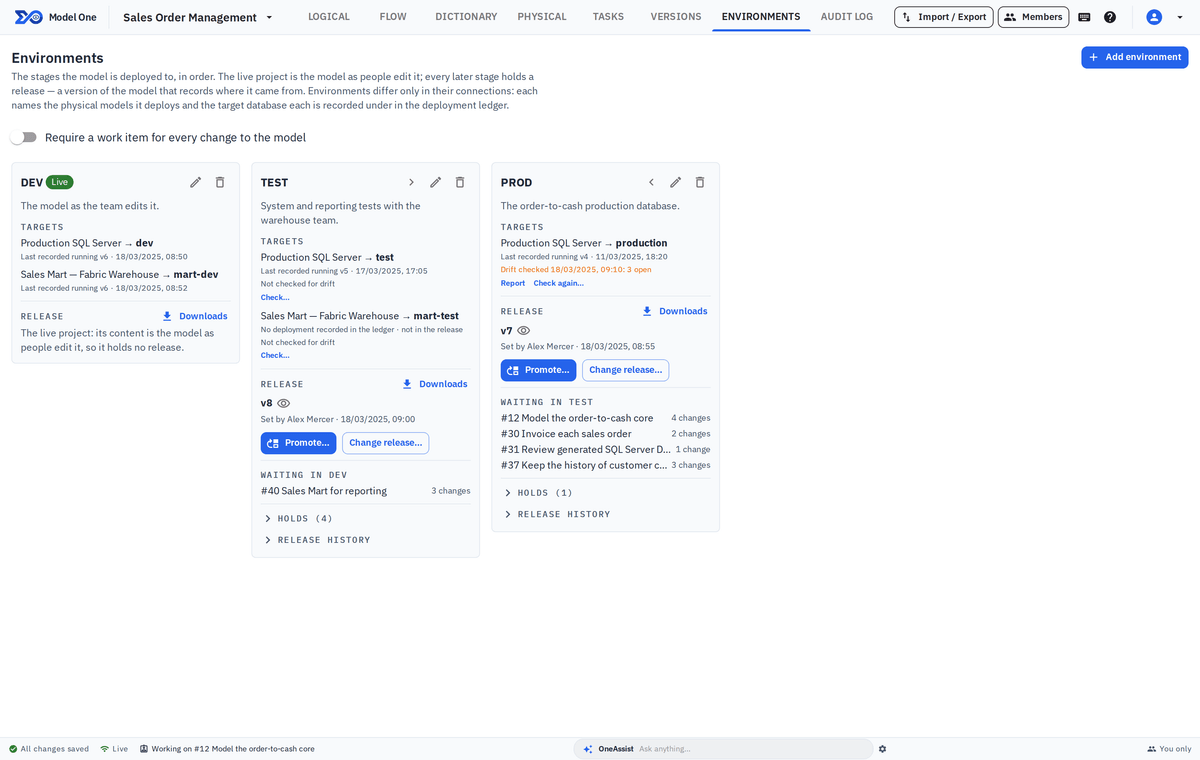The image size is (1200, 760).
Task: Edit the PROD environment pencil icon
Action: 675,182
